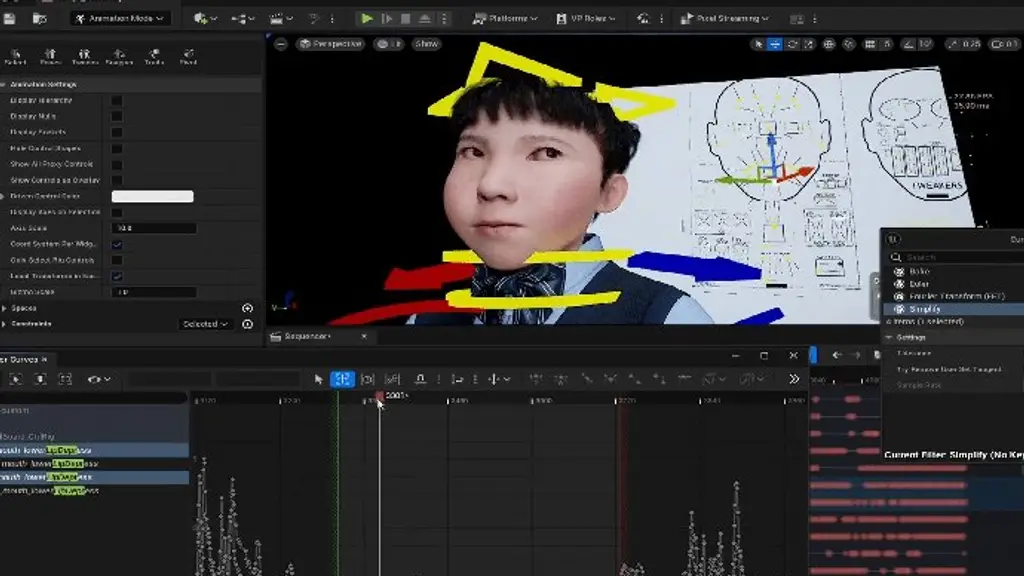Open the add content dropdown with the green plus
1024x576 pixels.
click(x=205, y=19)
